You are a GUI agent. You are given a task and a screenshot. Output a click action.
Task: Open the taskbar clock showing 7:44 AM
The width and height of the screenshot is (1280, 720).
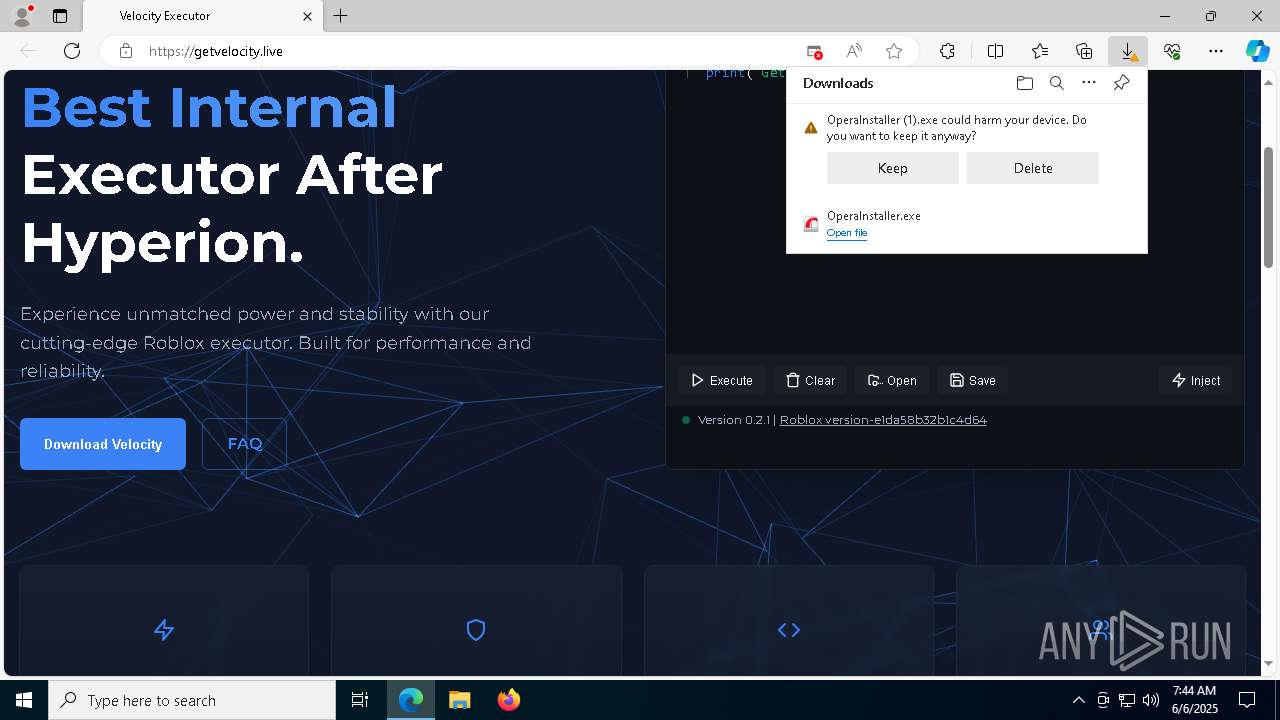(x=1195, y=700)
